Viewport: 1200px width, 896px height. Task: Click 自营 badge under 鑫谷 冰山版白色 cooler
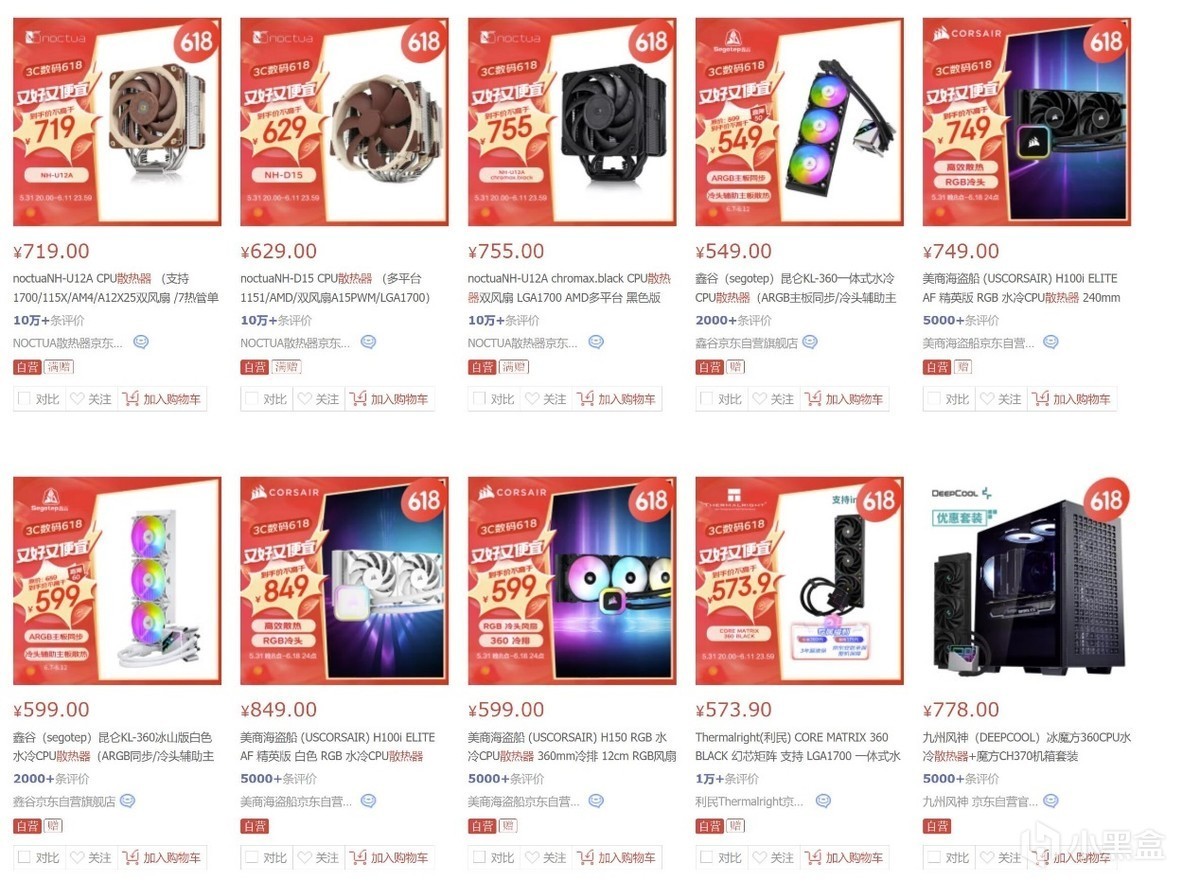tap(27, 826)
